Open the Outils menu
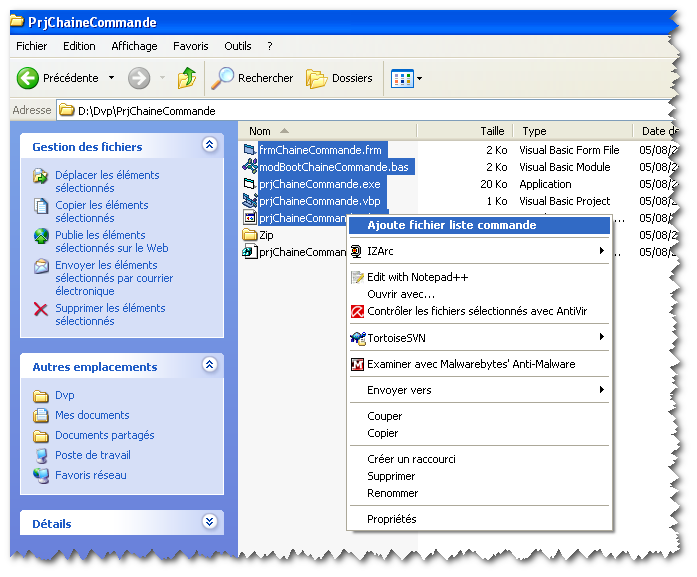 point(238,46)
